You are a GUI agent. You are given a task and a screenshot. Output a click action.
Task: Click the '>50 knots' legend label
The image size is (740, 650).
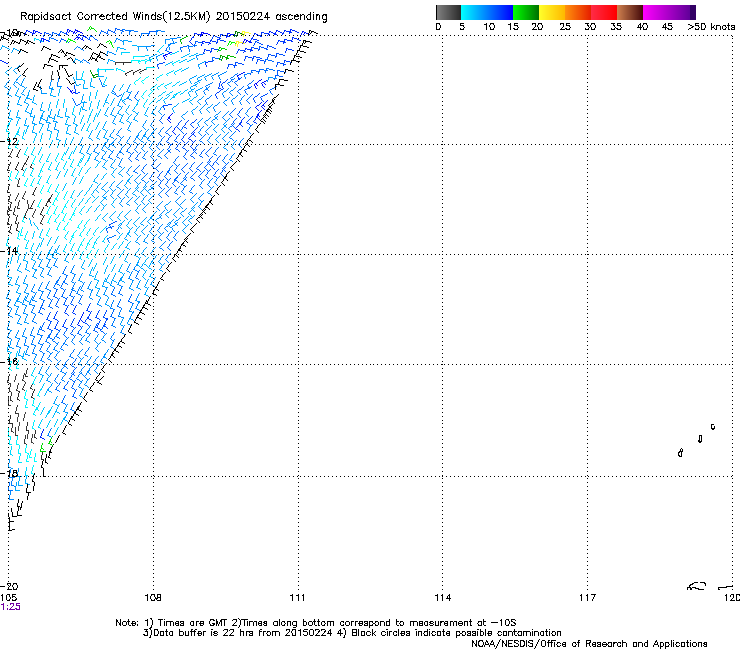[x=711, y=27]
